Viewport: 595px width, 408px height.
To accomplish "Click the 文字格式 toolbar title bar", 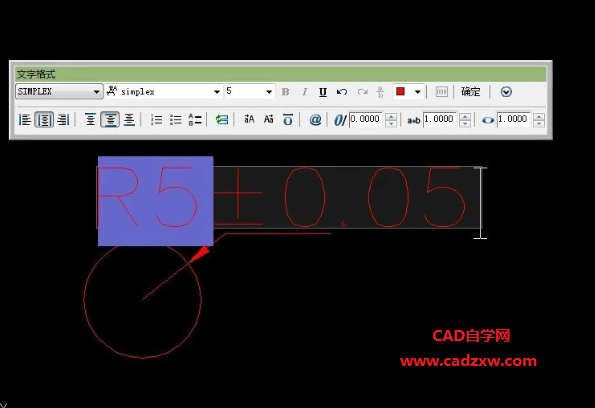I will (x=280, y=74).
